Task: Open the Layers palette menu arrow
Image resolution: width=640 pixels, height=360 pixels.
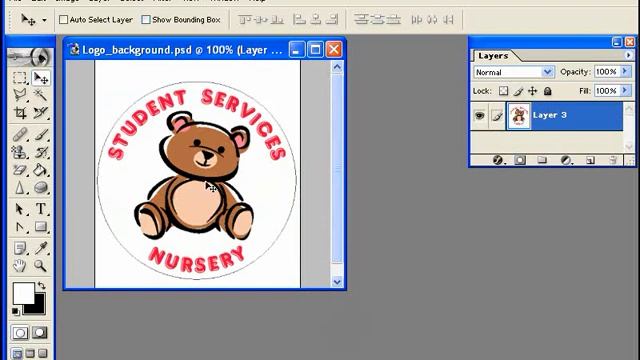Action: (x=629, y=55)
